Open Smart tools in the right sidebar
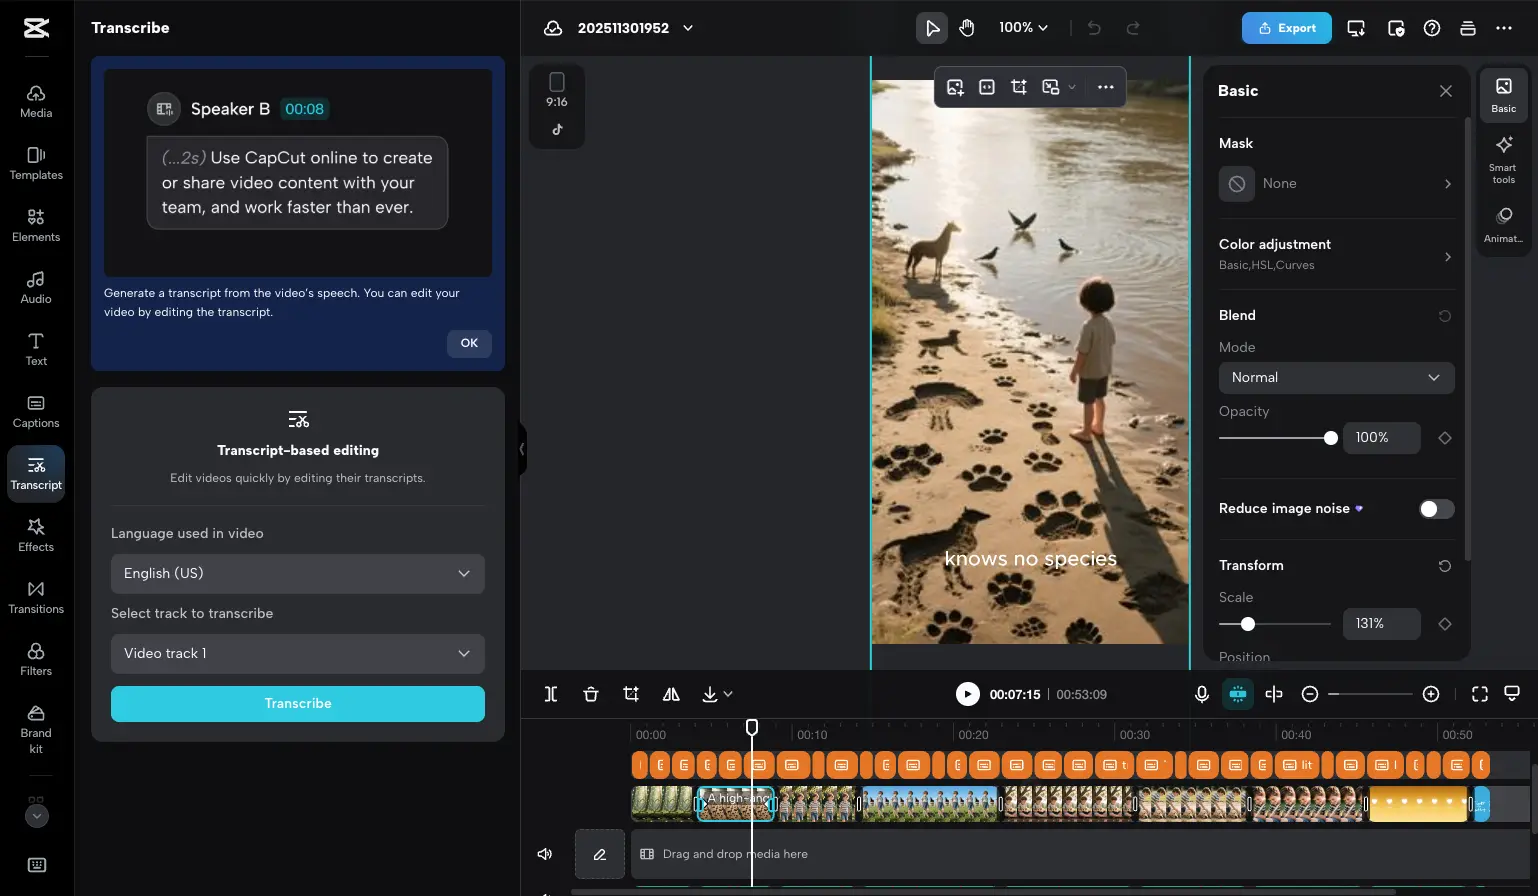This screenshot has width=1538, height=896. coord(1503,157)
